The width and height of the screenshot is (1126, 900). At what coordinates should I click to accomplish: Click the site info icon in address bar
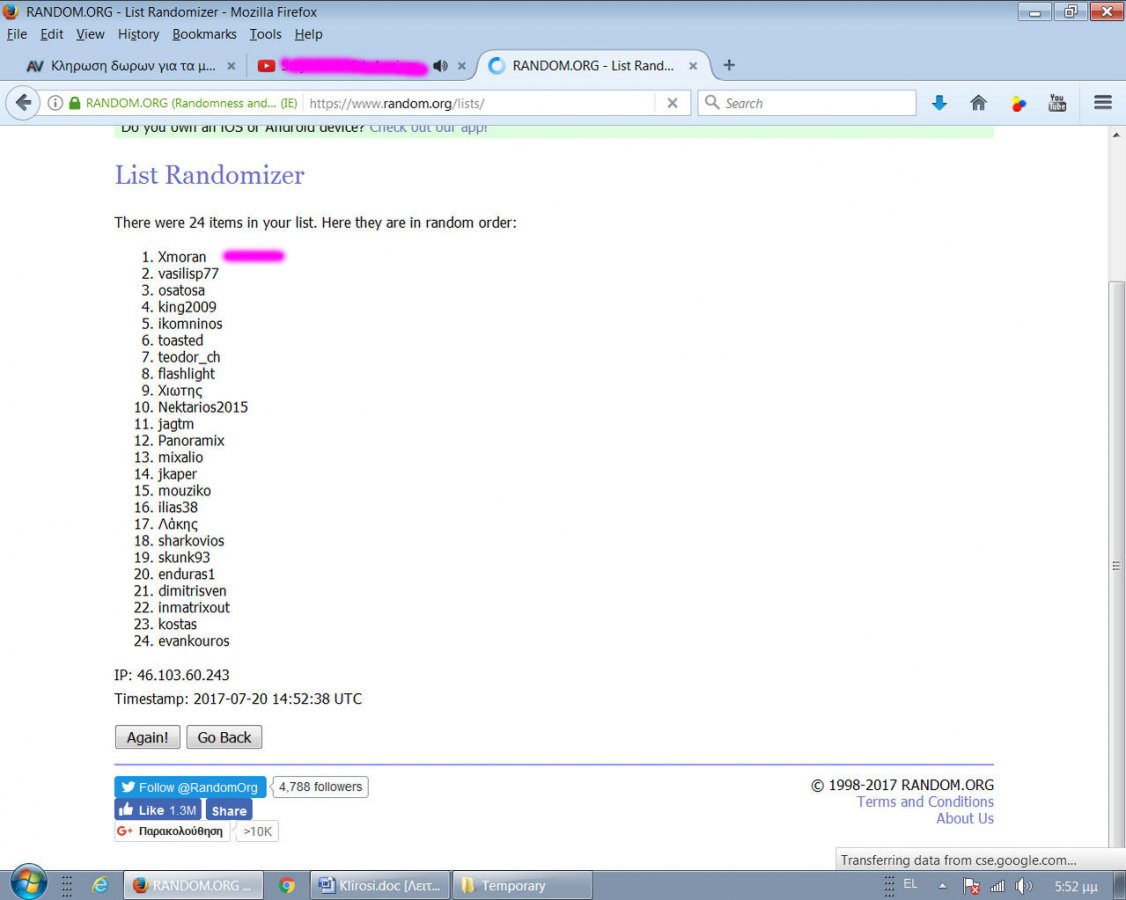point(56,103)
